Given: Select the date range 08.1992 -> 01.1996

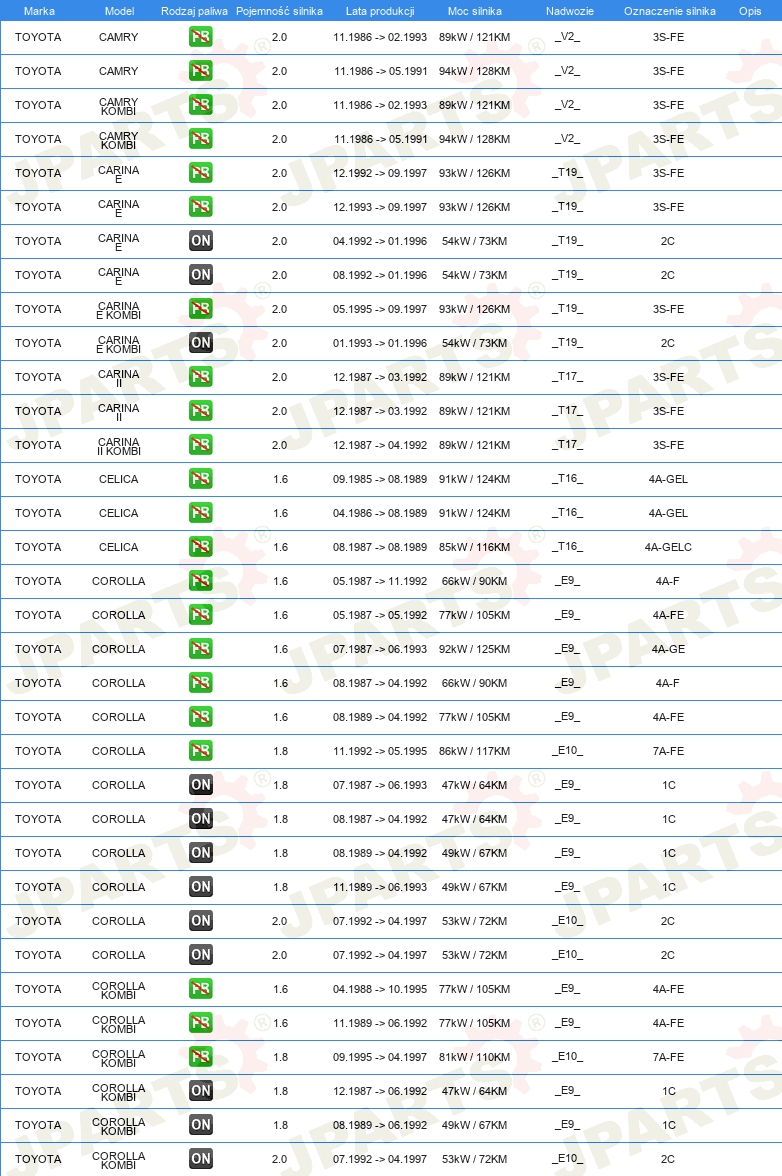Looking at the screenshot, I should 380,274.
